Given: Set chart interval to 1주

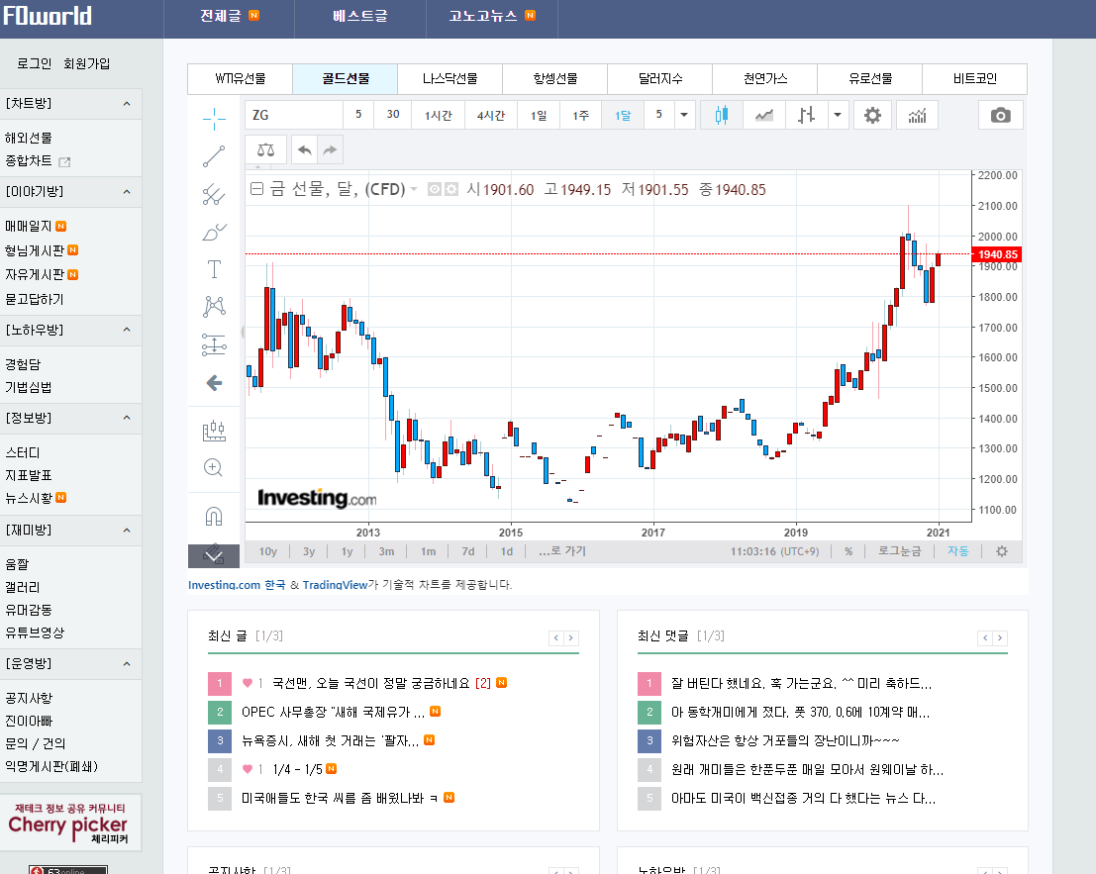Looking at the screenshot, I should (x=581, y=115).
